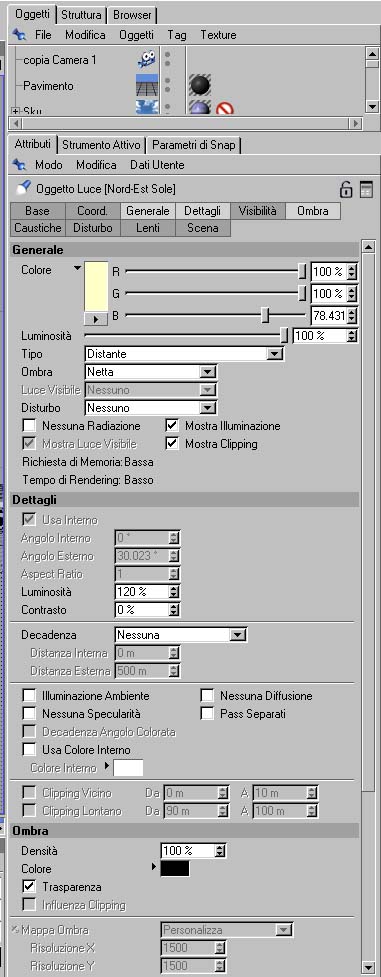381x977 pixels.
Task: Enable Illuminazione Ambiente checkbox
Action: coord(29,695)
